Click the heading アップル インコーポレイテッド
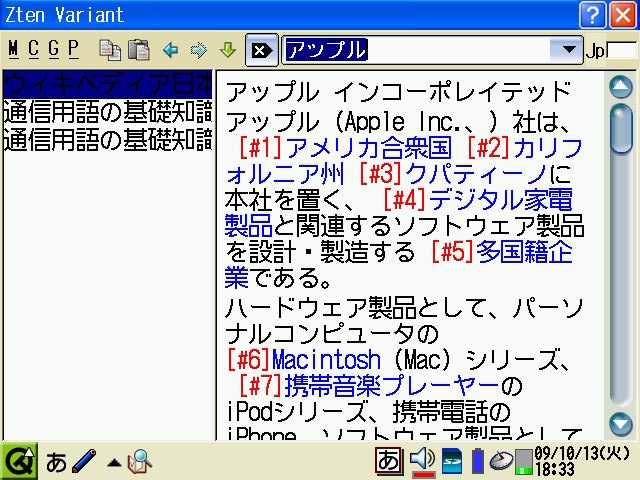The height and width of the screenshot is (480, 640). click(x=398, y=91)
